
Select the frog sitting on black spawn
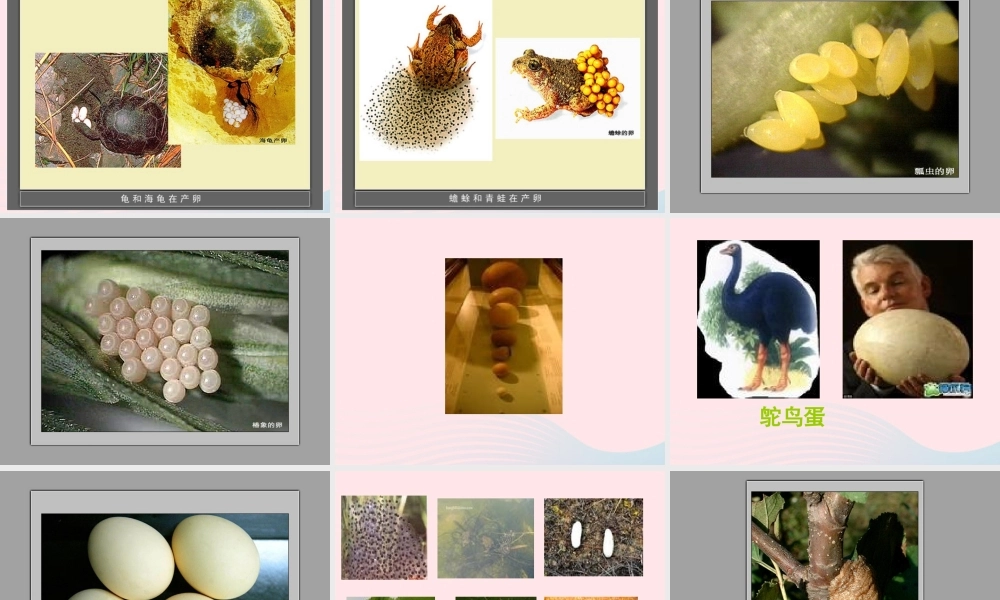click(x=425, y=80)
